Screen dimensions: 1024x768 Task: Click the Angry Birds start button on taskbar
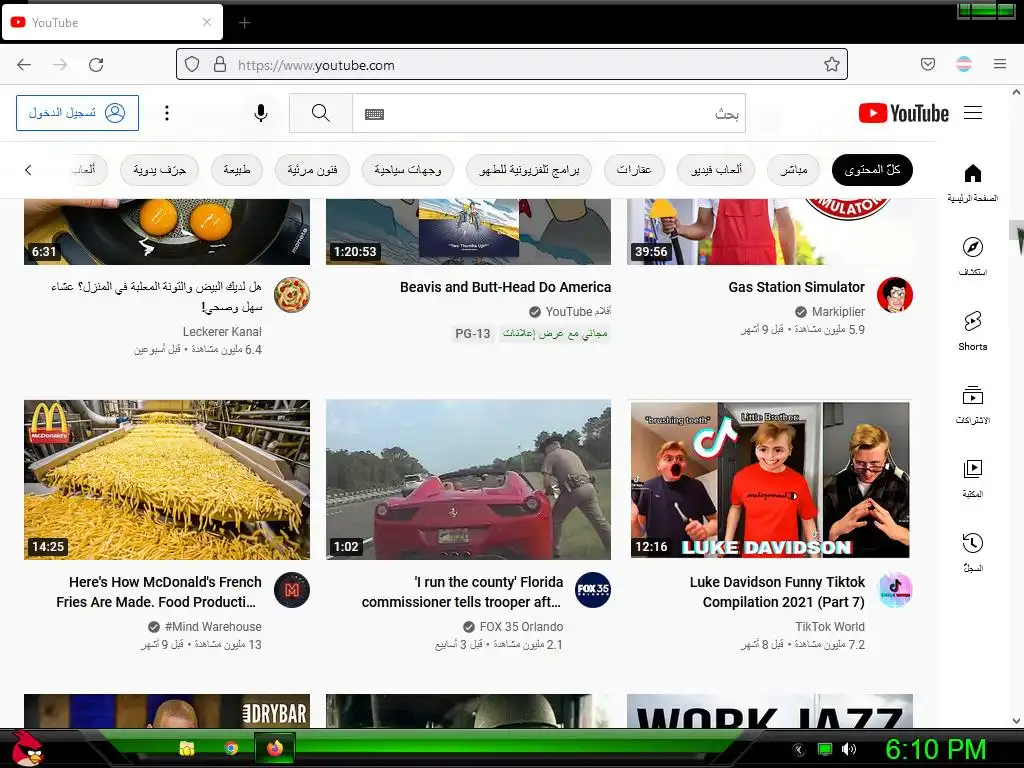pyautogui.click(x=27, y=748)
